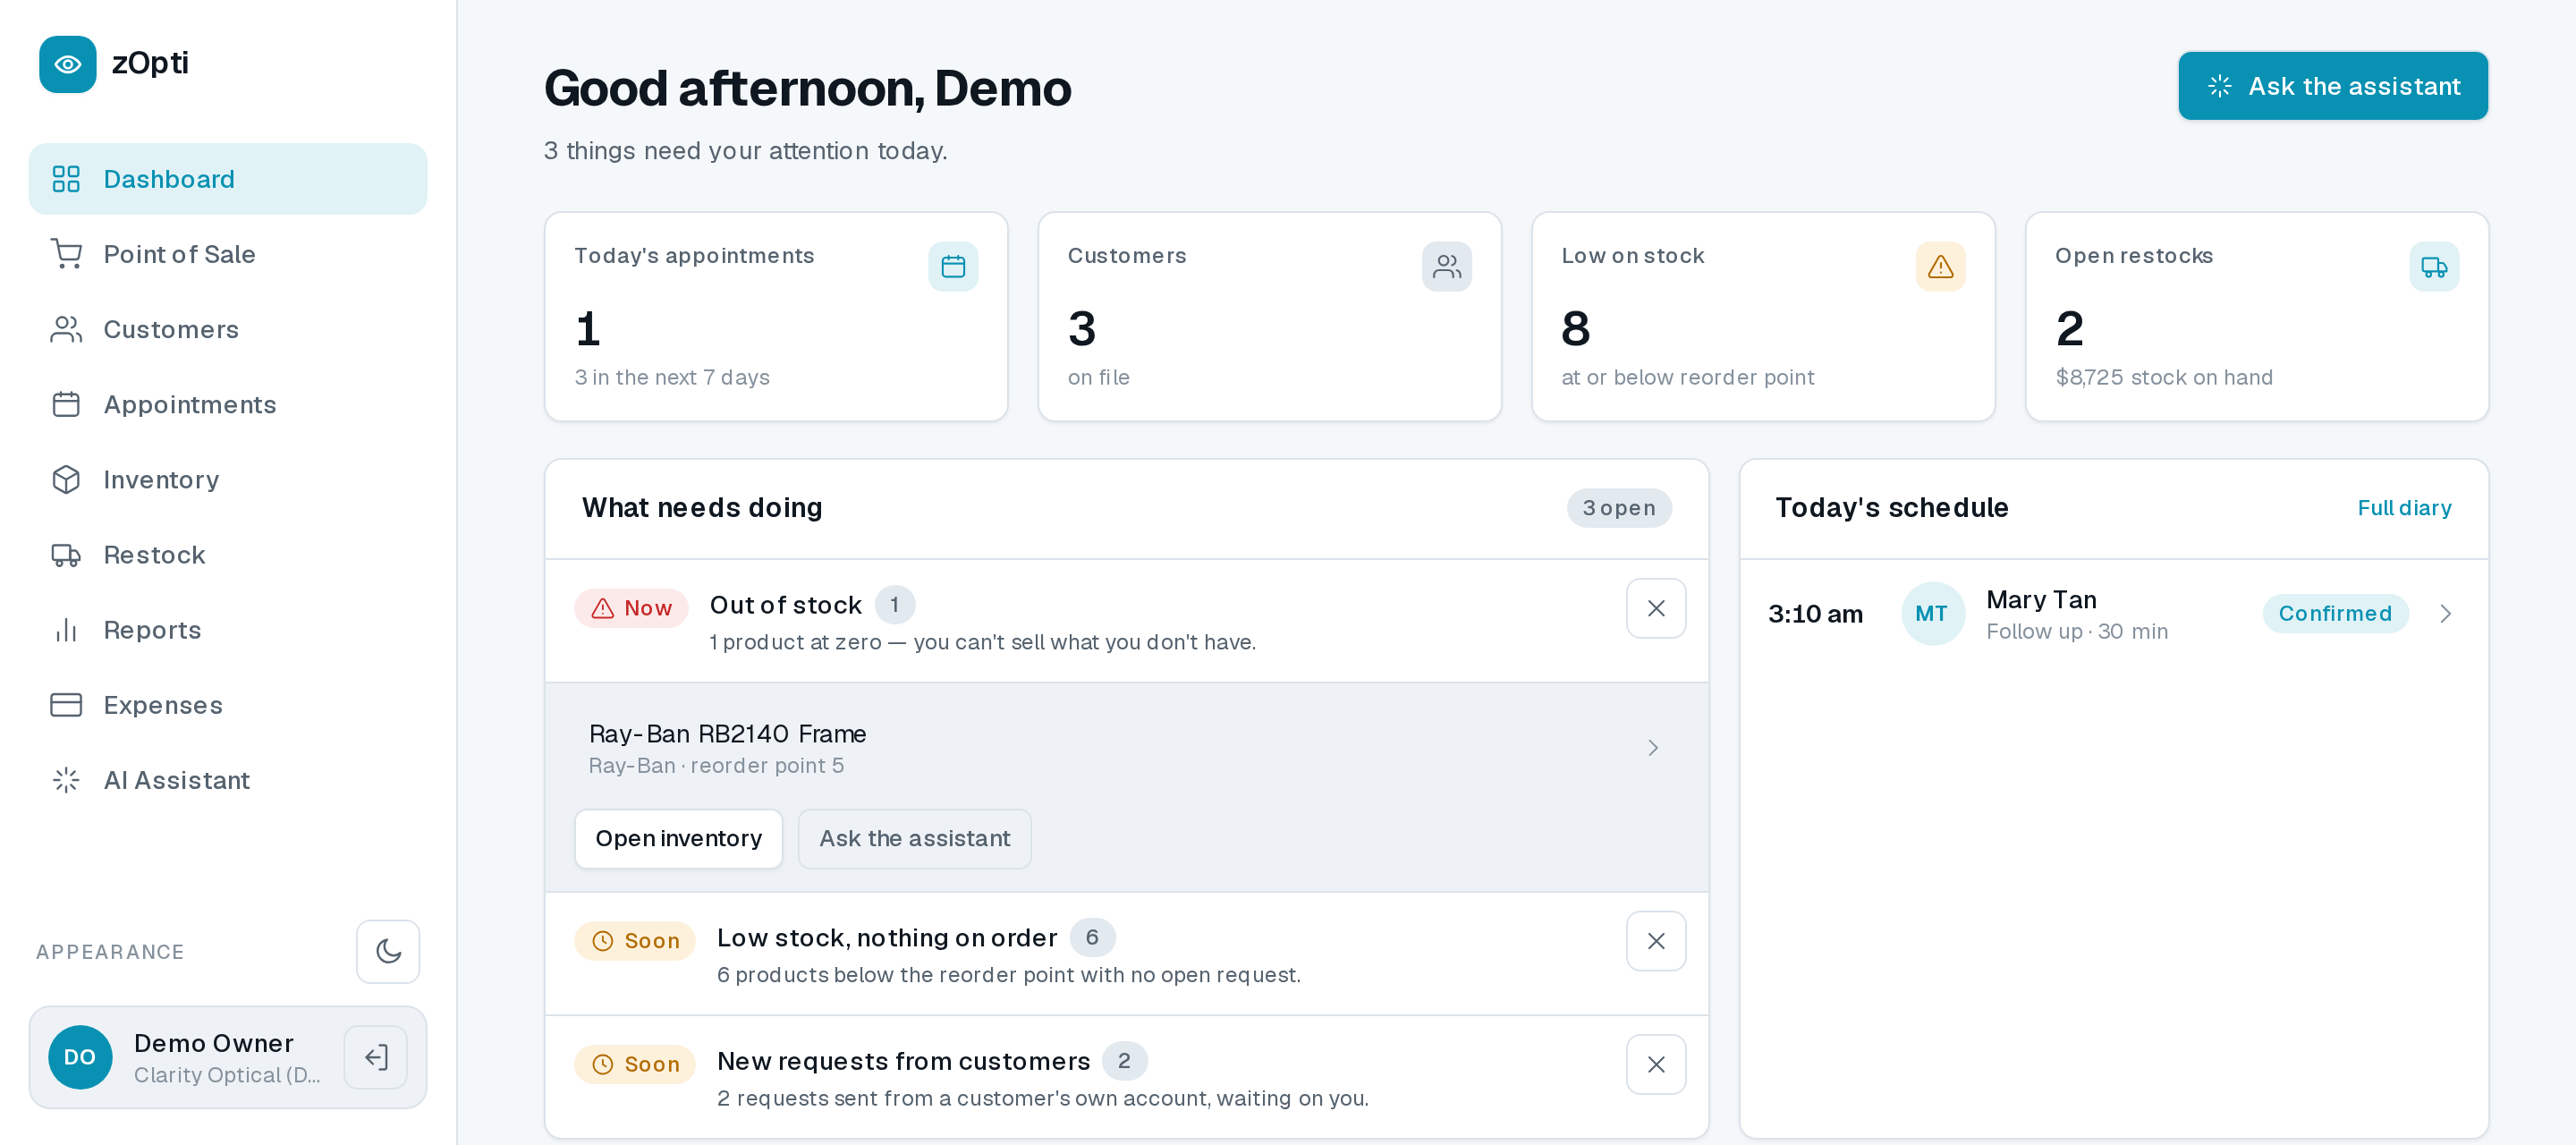Click the Restock truck icon

click(x=66, y=555)
